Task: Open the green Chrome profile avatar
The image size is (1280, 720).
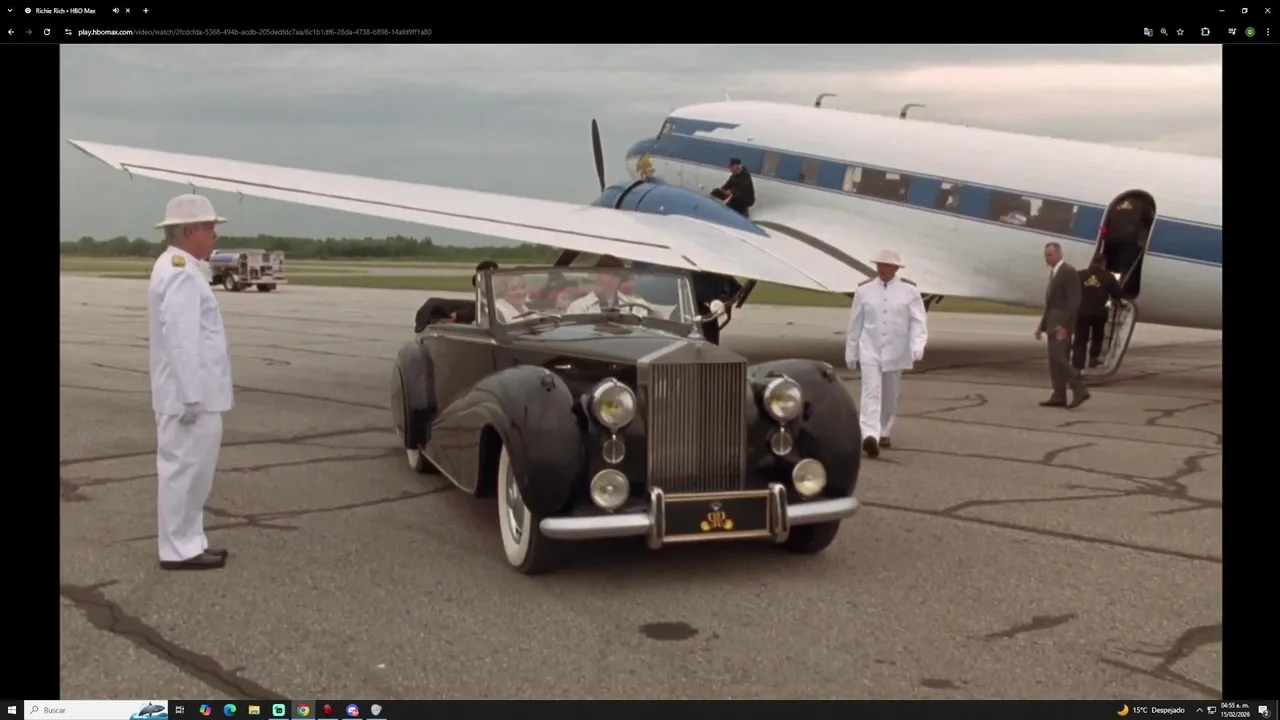Action: [1250, 32]
